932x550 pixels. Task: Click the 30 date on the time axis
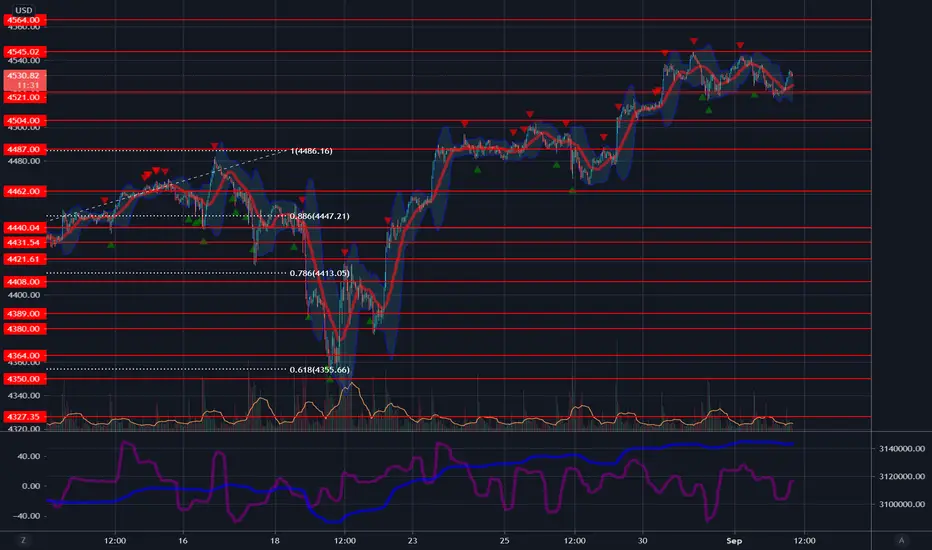[642, 541]
